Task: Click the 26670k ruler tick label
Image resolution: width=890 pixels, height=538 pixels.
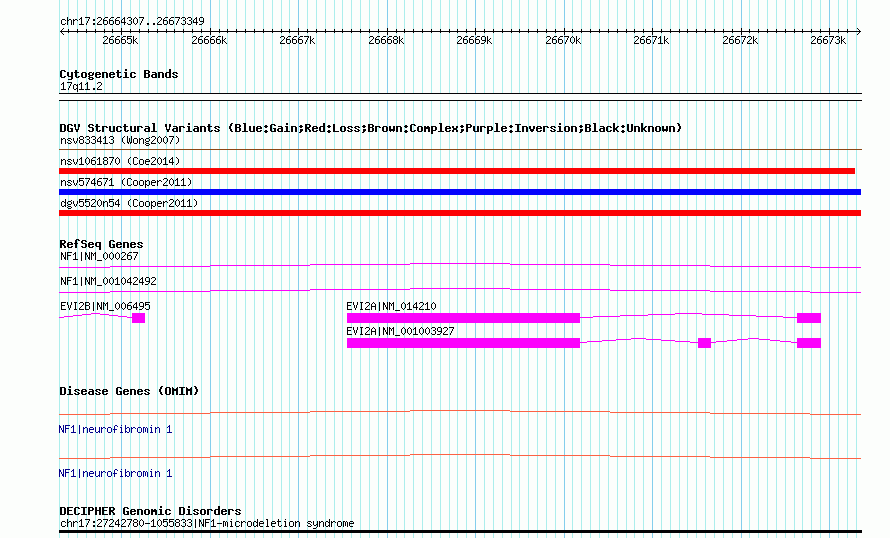Action: [563, 40]
